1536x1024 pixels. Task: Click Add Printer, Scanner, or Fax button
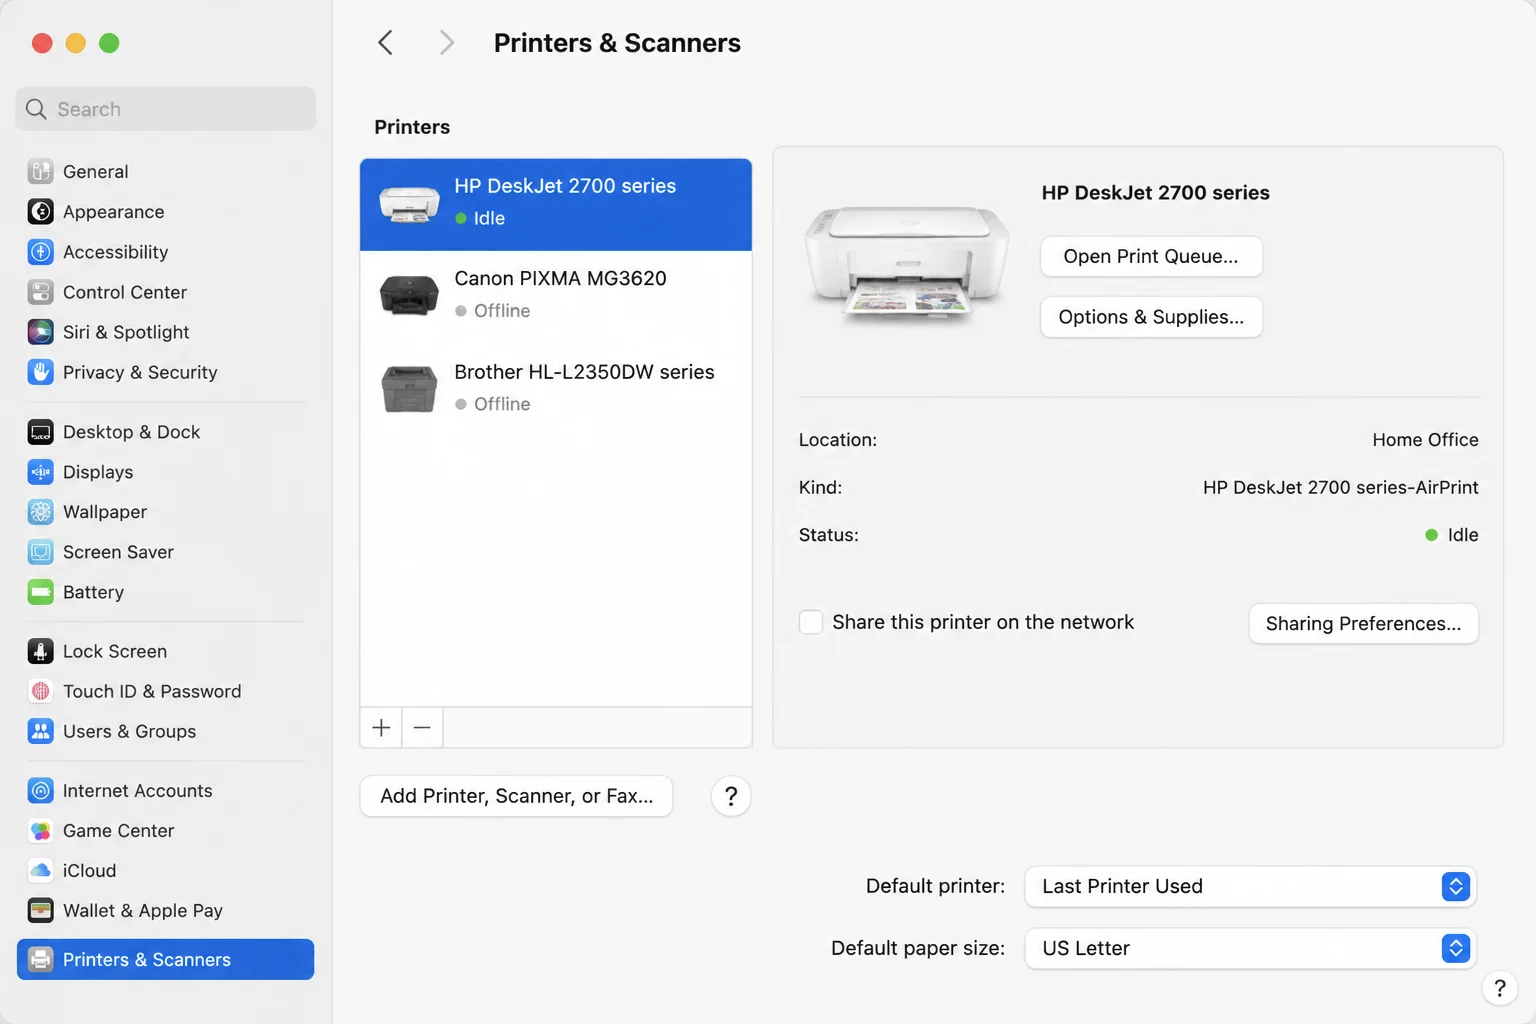coord(516,796)
